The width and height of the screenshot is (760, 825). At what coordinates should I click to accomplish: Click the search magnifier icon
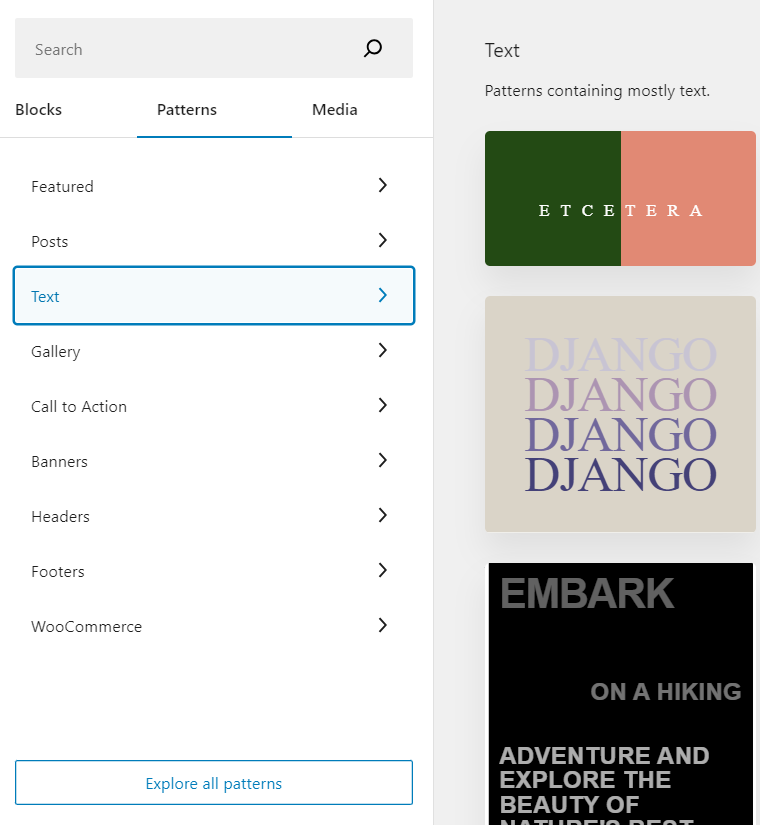(x=373, y=48)
